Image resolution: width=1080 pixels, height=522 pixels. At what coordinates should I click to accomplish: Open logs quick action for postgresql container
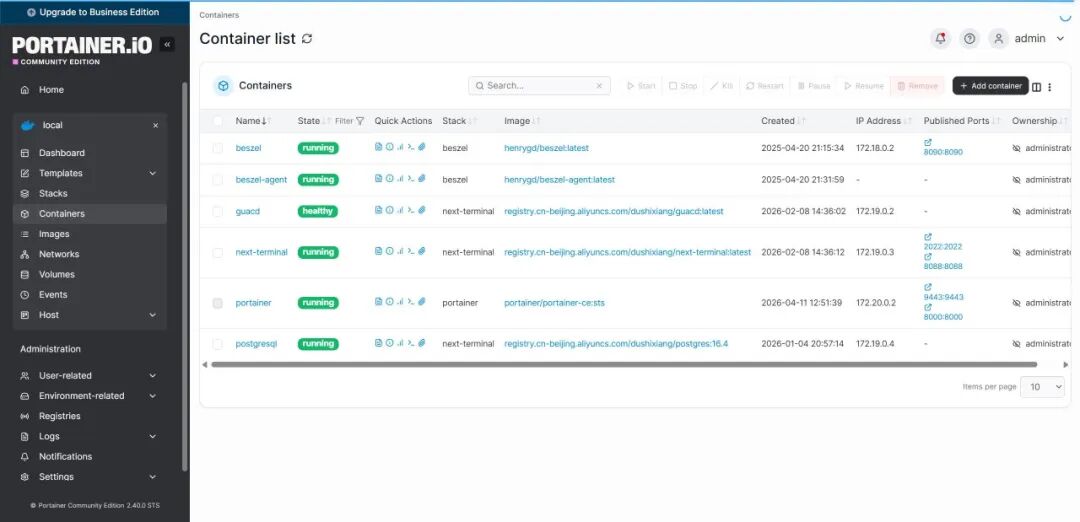pyautogui.click(x=378, y=343)
